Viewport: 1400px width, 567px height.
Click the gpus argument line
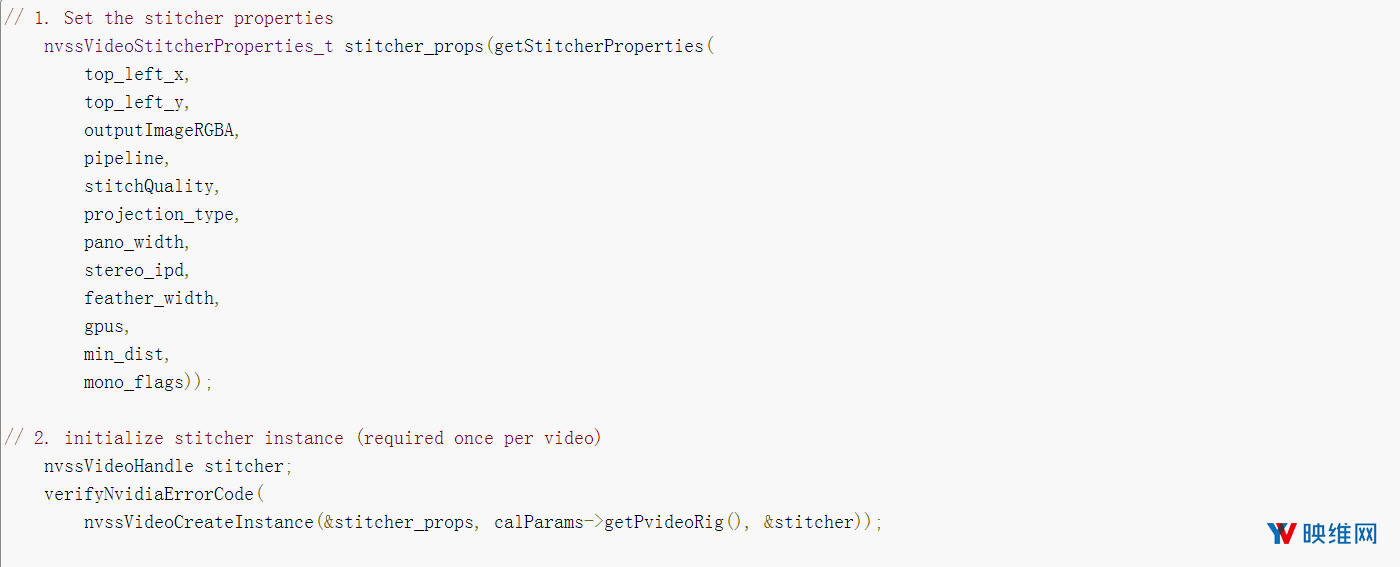(x=105, y=326)
